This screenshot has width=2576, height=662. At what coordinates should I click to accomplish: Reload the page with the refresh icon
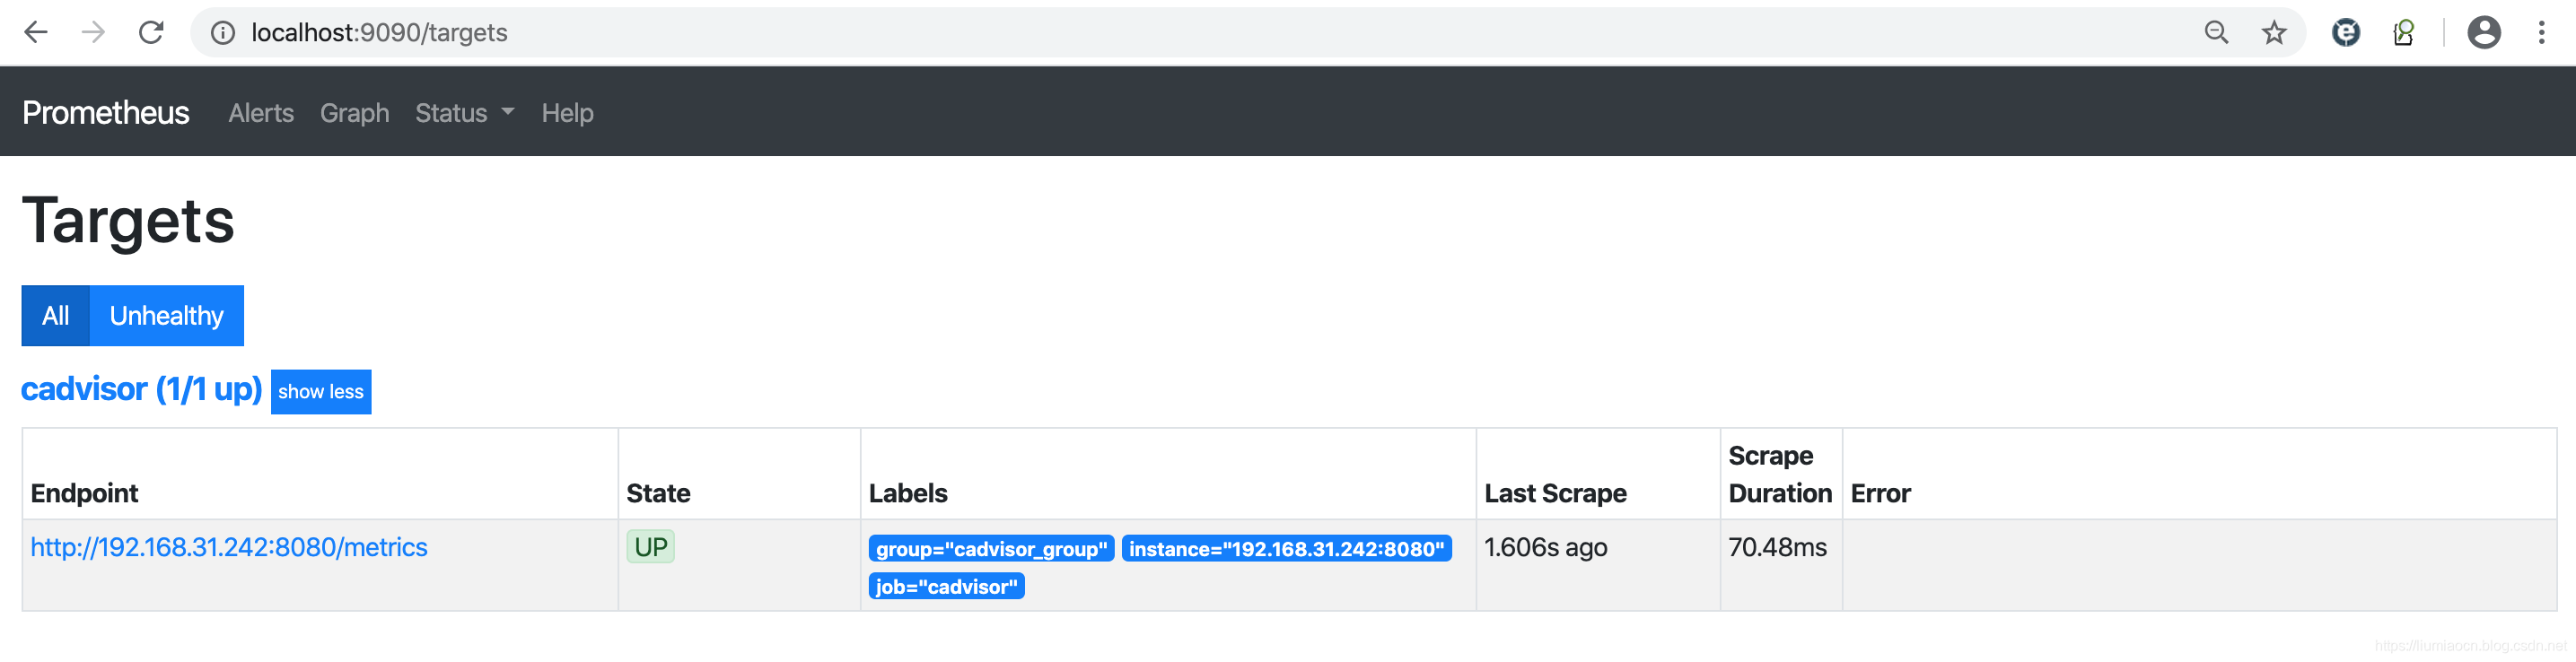[151, 33]
